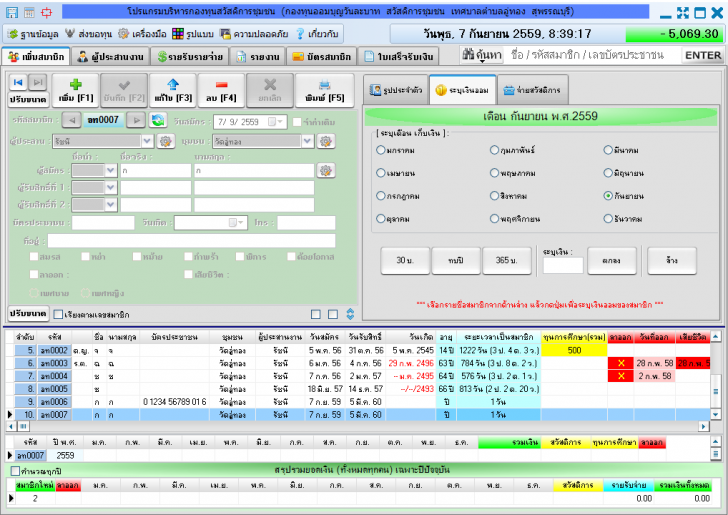Click the ตกลง confirm button
This screenshot has width=728, height=515.
point(610,259)
